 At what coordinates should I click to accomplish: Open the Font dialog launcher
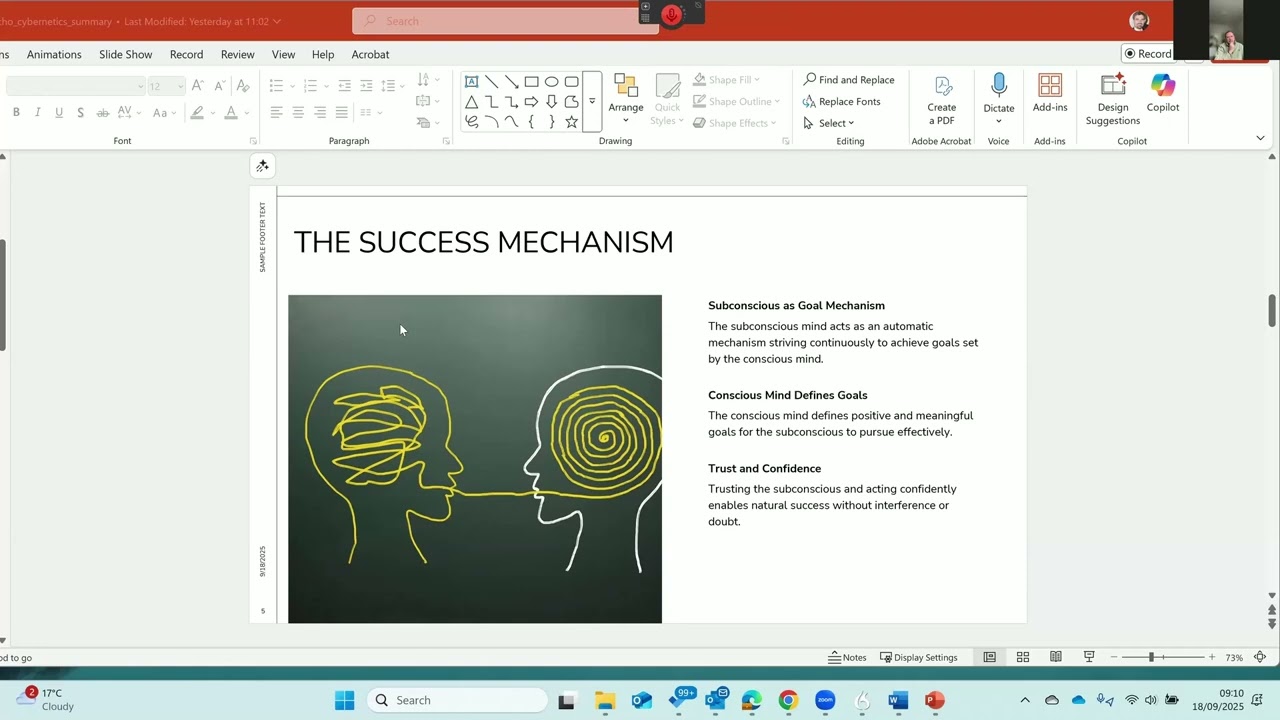[253, 141]
